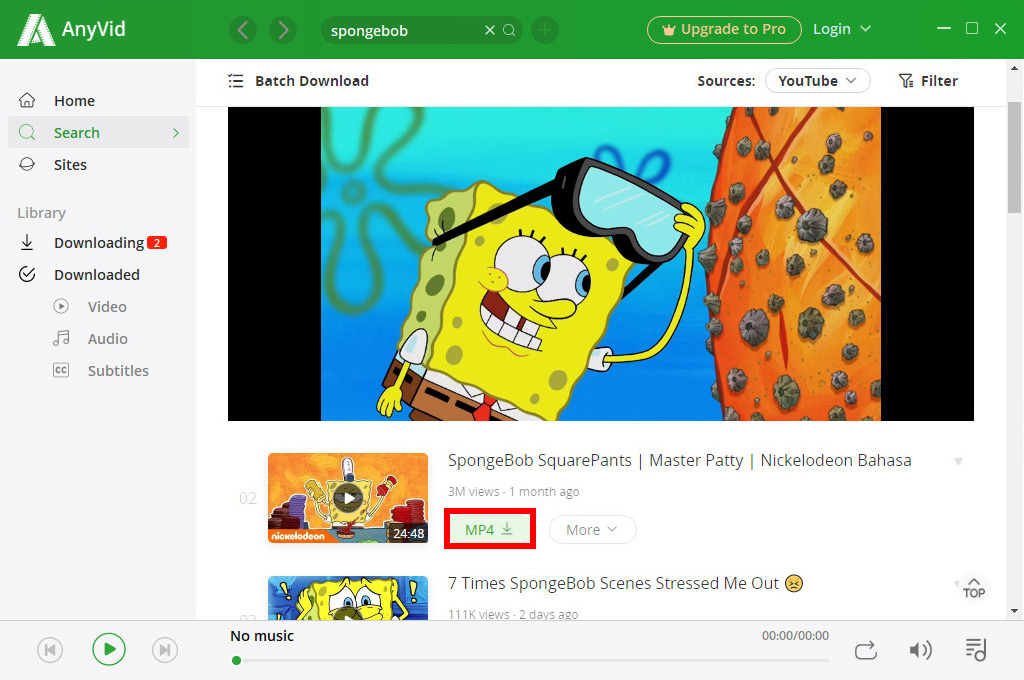The width and height of the screenshot is (1024, 680).
Task: Expand the Search chevron arrow in sidebar
Action: pyautogui.click(x=175, y=133)
